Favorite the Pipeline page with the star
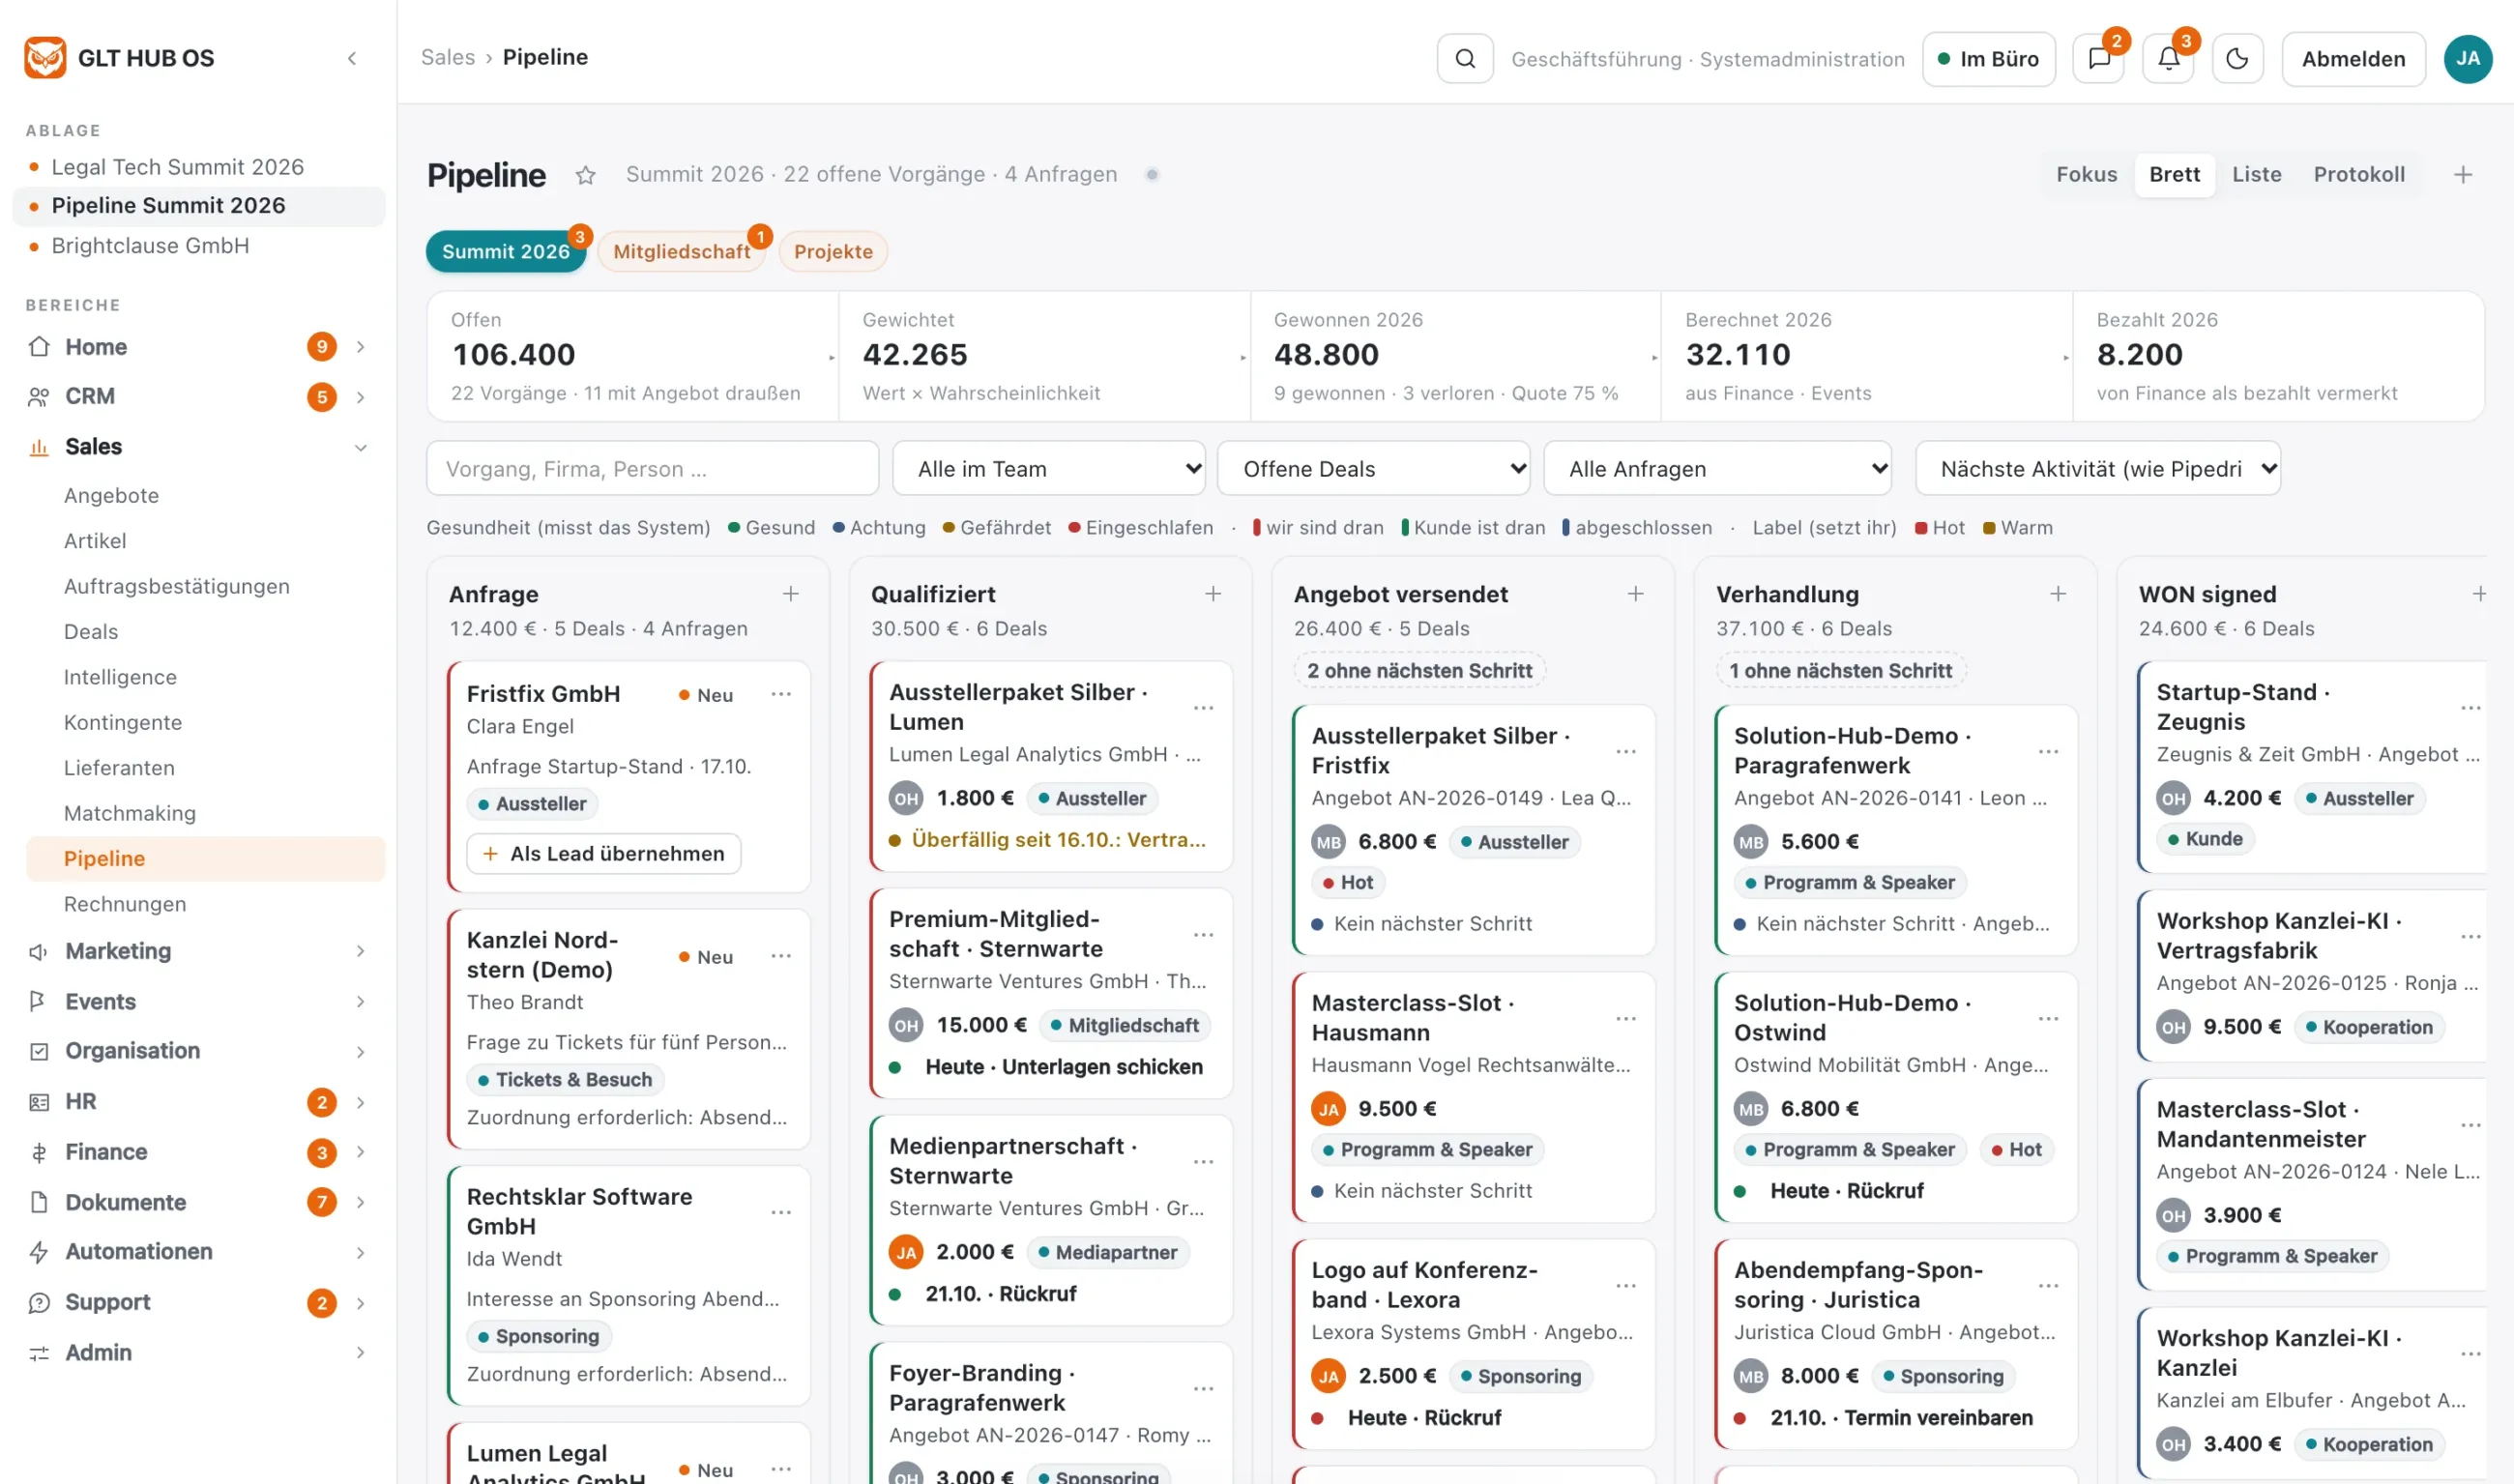 (585, 175)
